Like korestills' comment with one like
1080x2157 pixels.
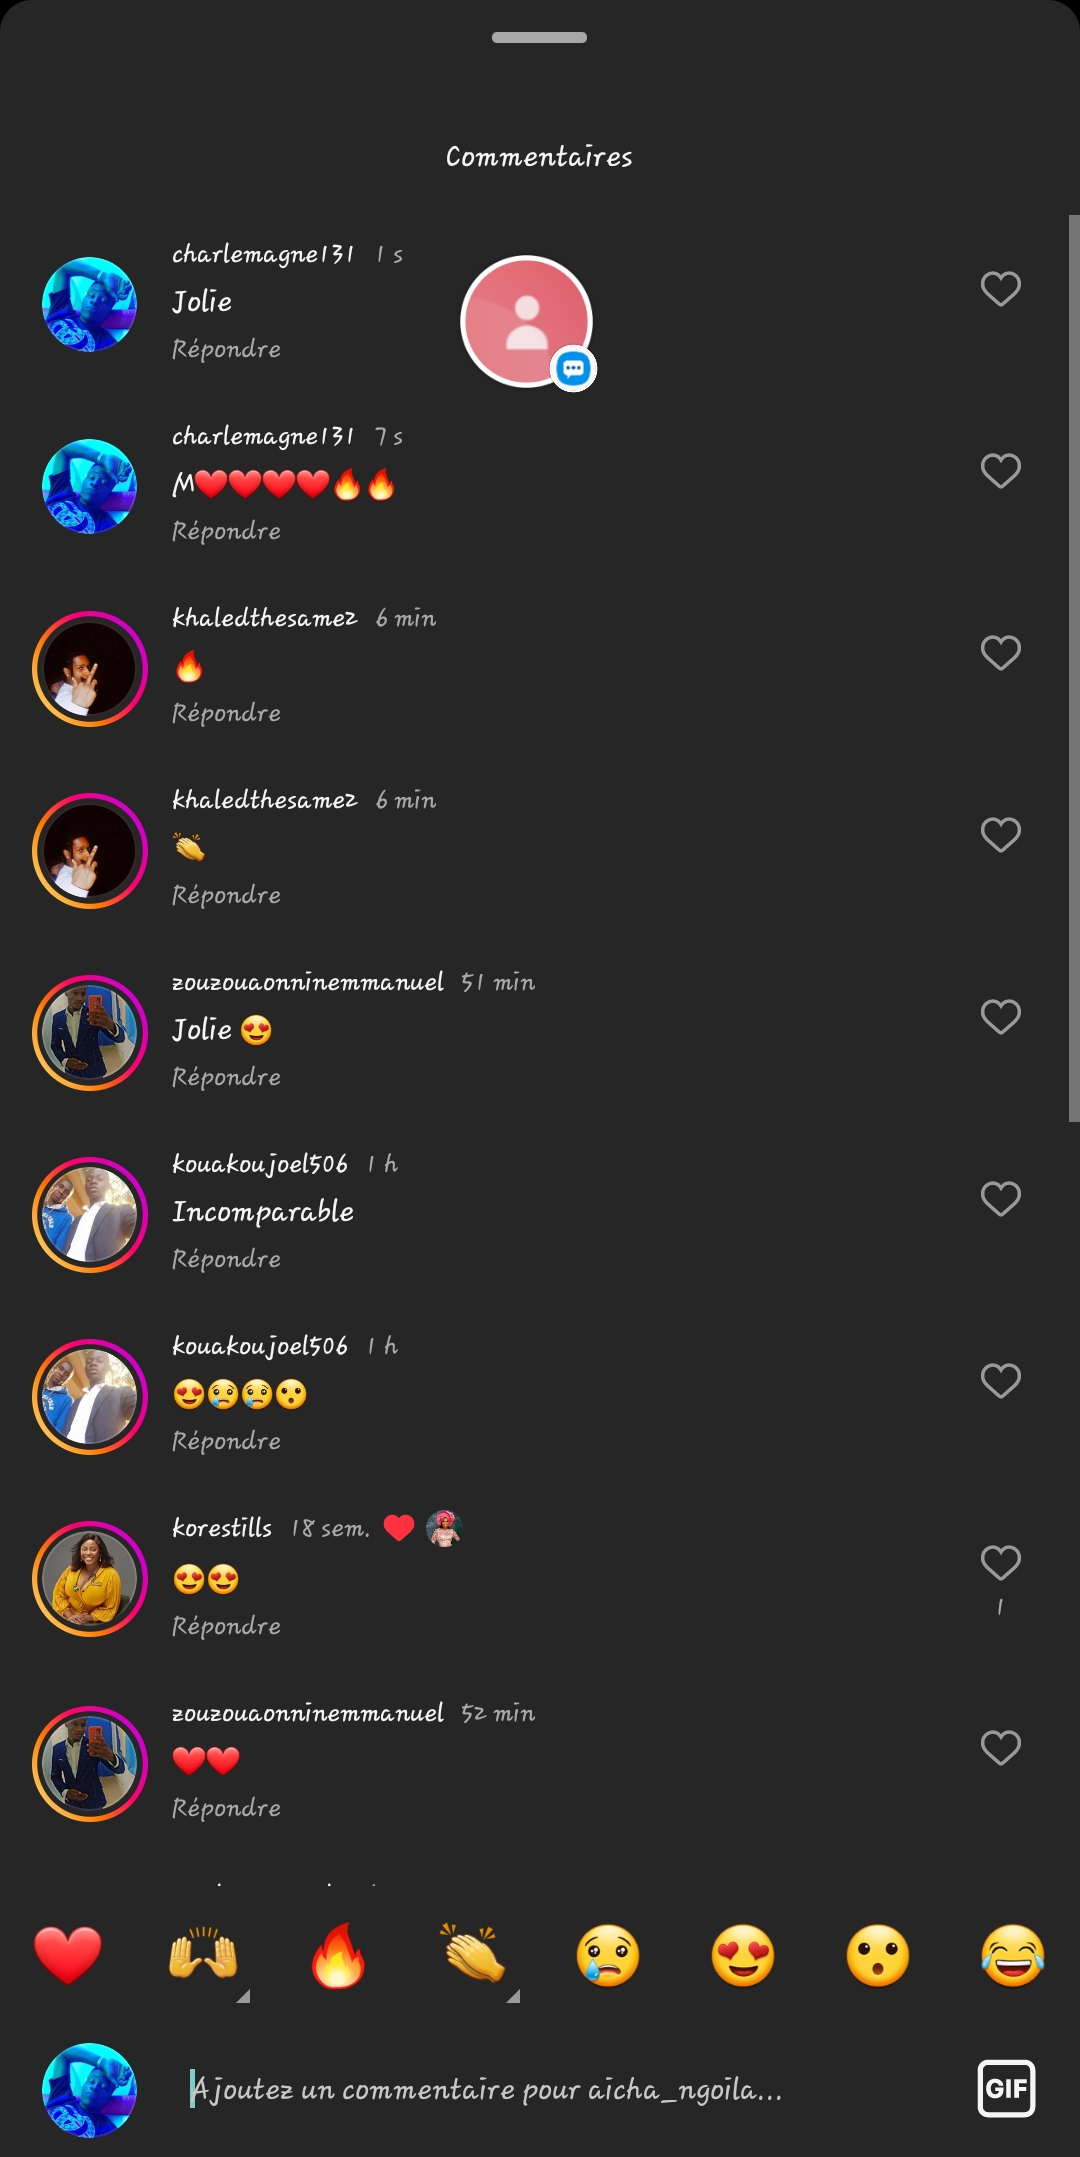[x=1000, y=1563]
